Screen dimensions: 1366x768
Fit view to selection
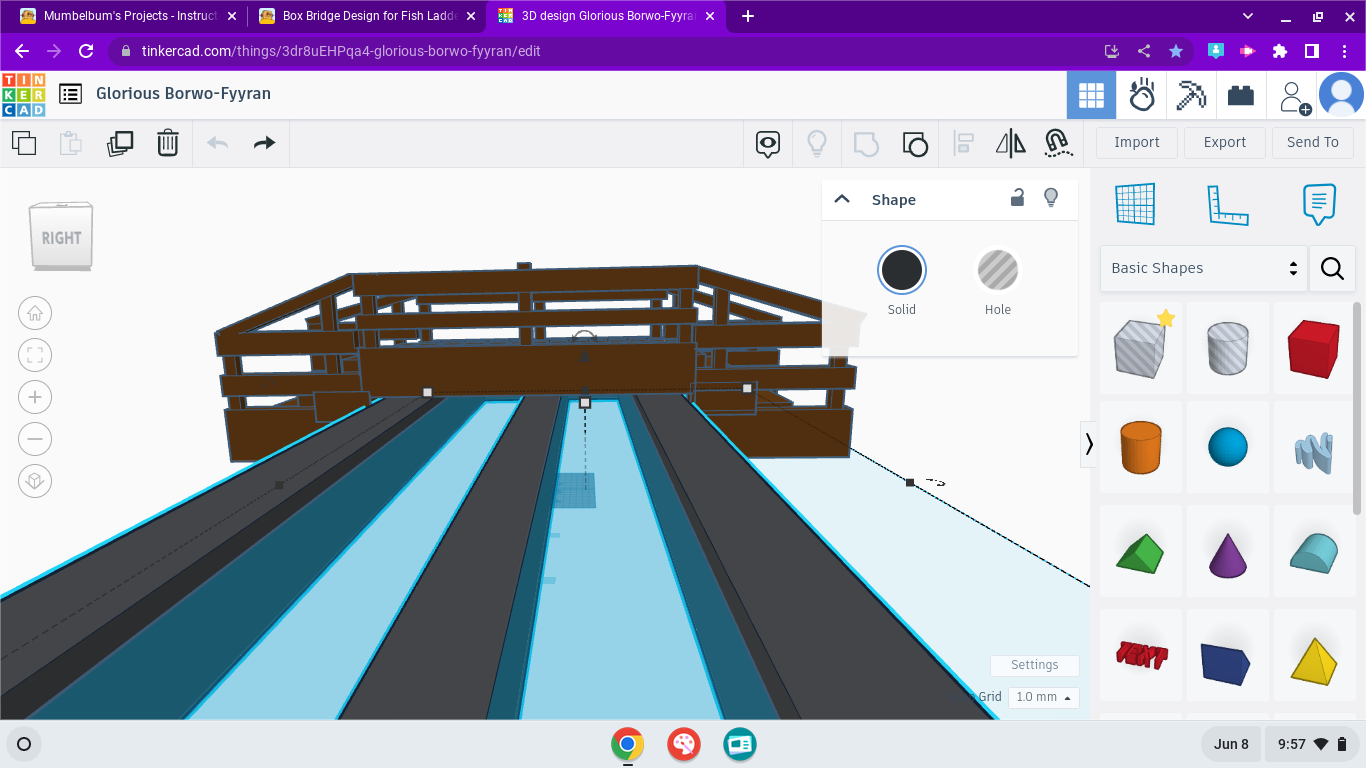pyautogui.click(x=35, y=355)
